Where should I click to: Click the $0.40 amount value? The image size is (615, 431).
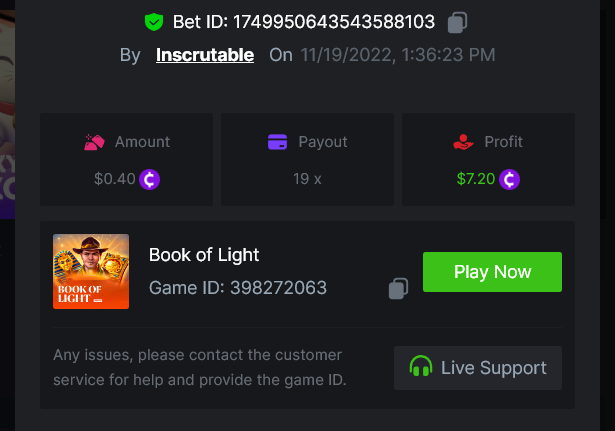pos(114,180)
